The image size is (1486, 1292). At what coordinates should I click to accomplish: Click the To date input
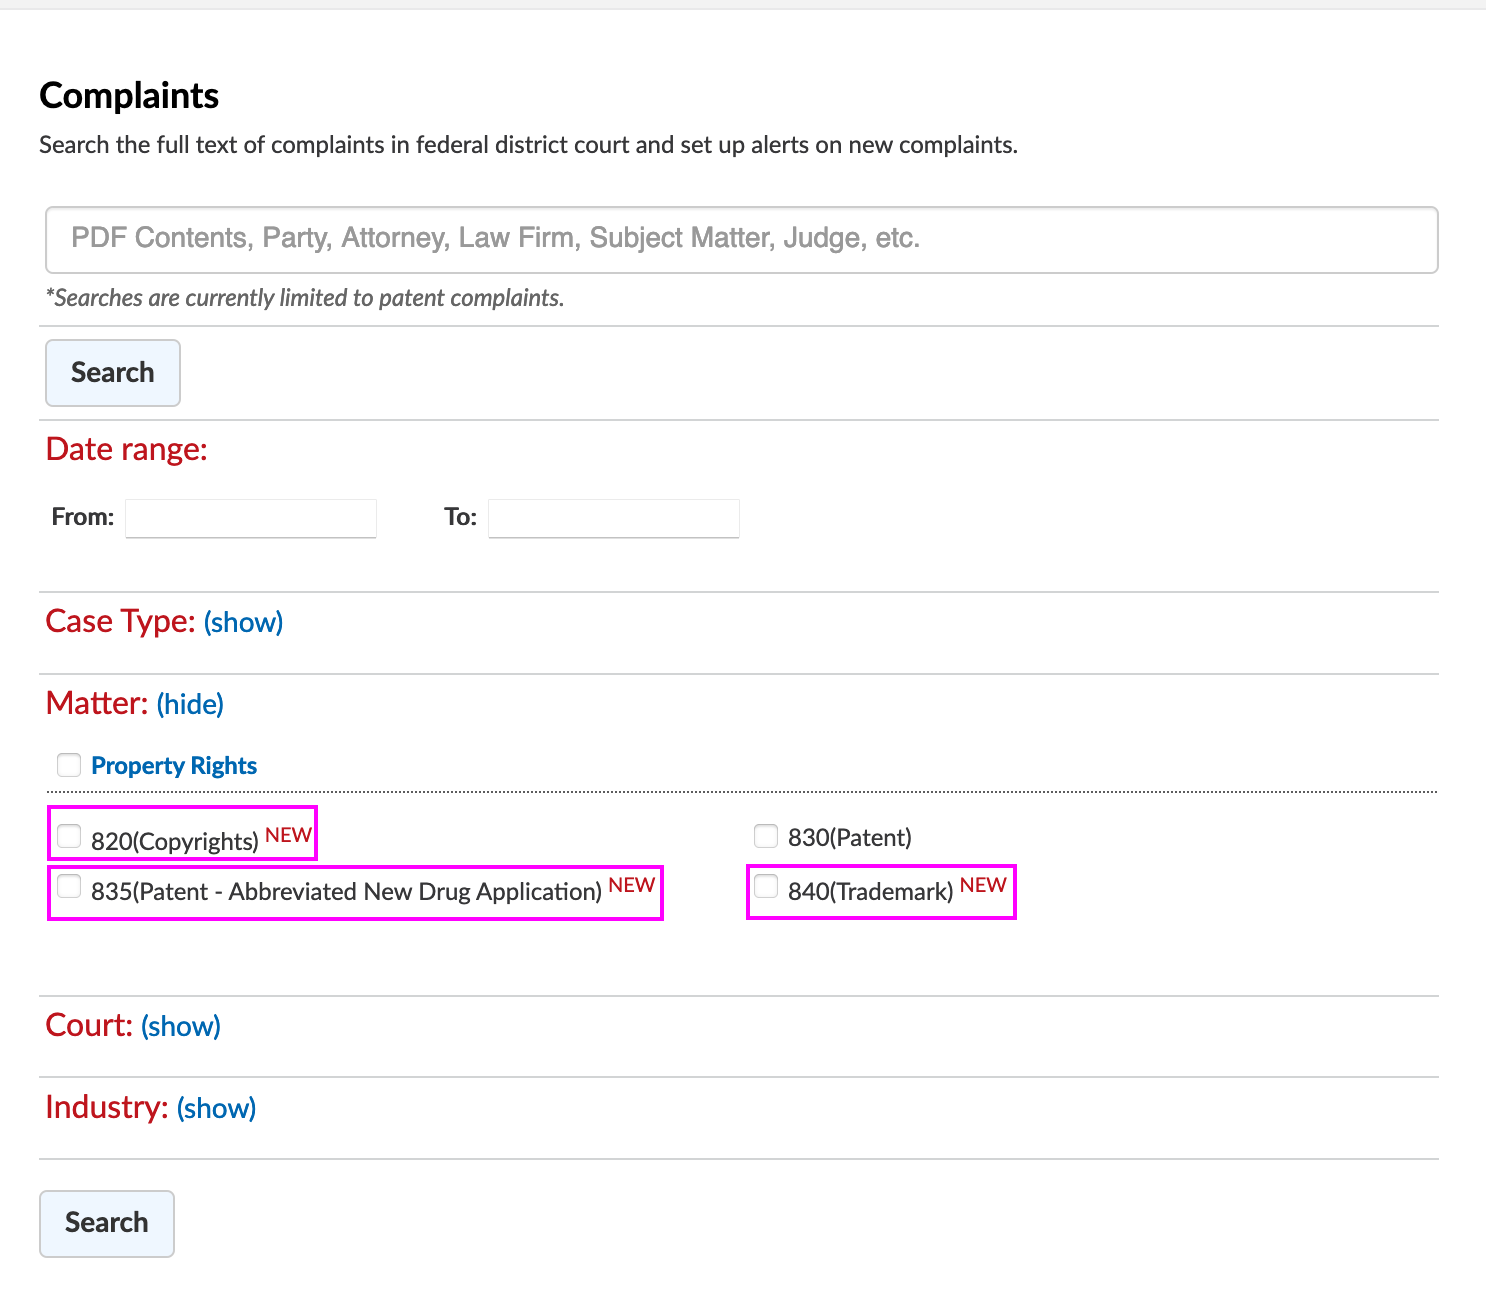pos(614,518)
